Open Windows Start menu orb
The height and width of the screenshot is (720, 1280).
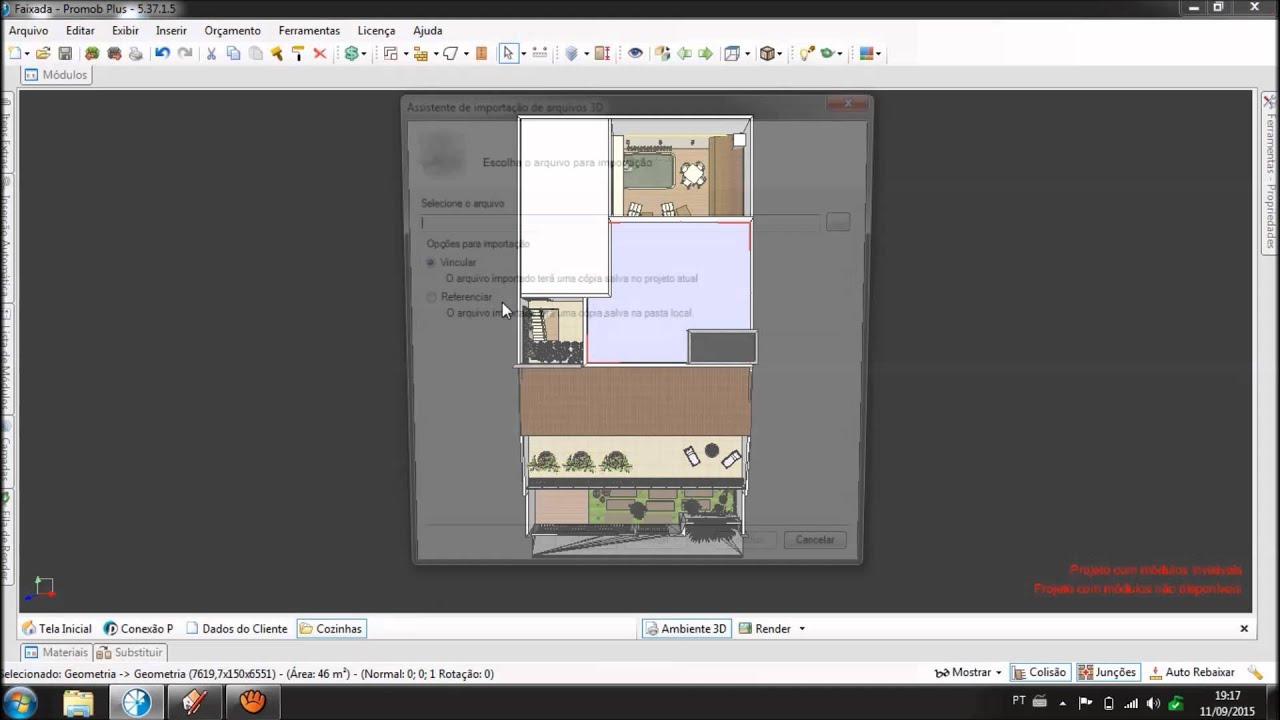(21, 702)
